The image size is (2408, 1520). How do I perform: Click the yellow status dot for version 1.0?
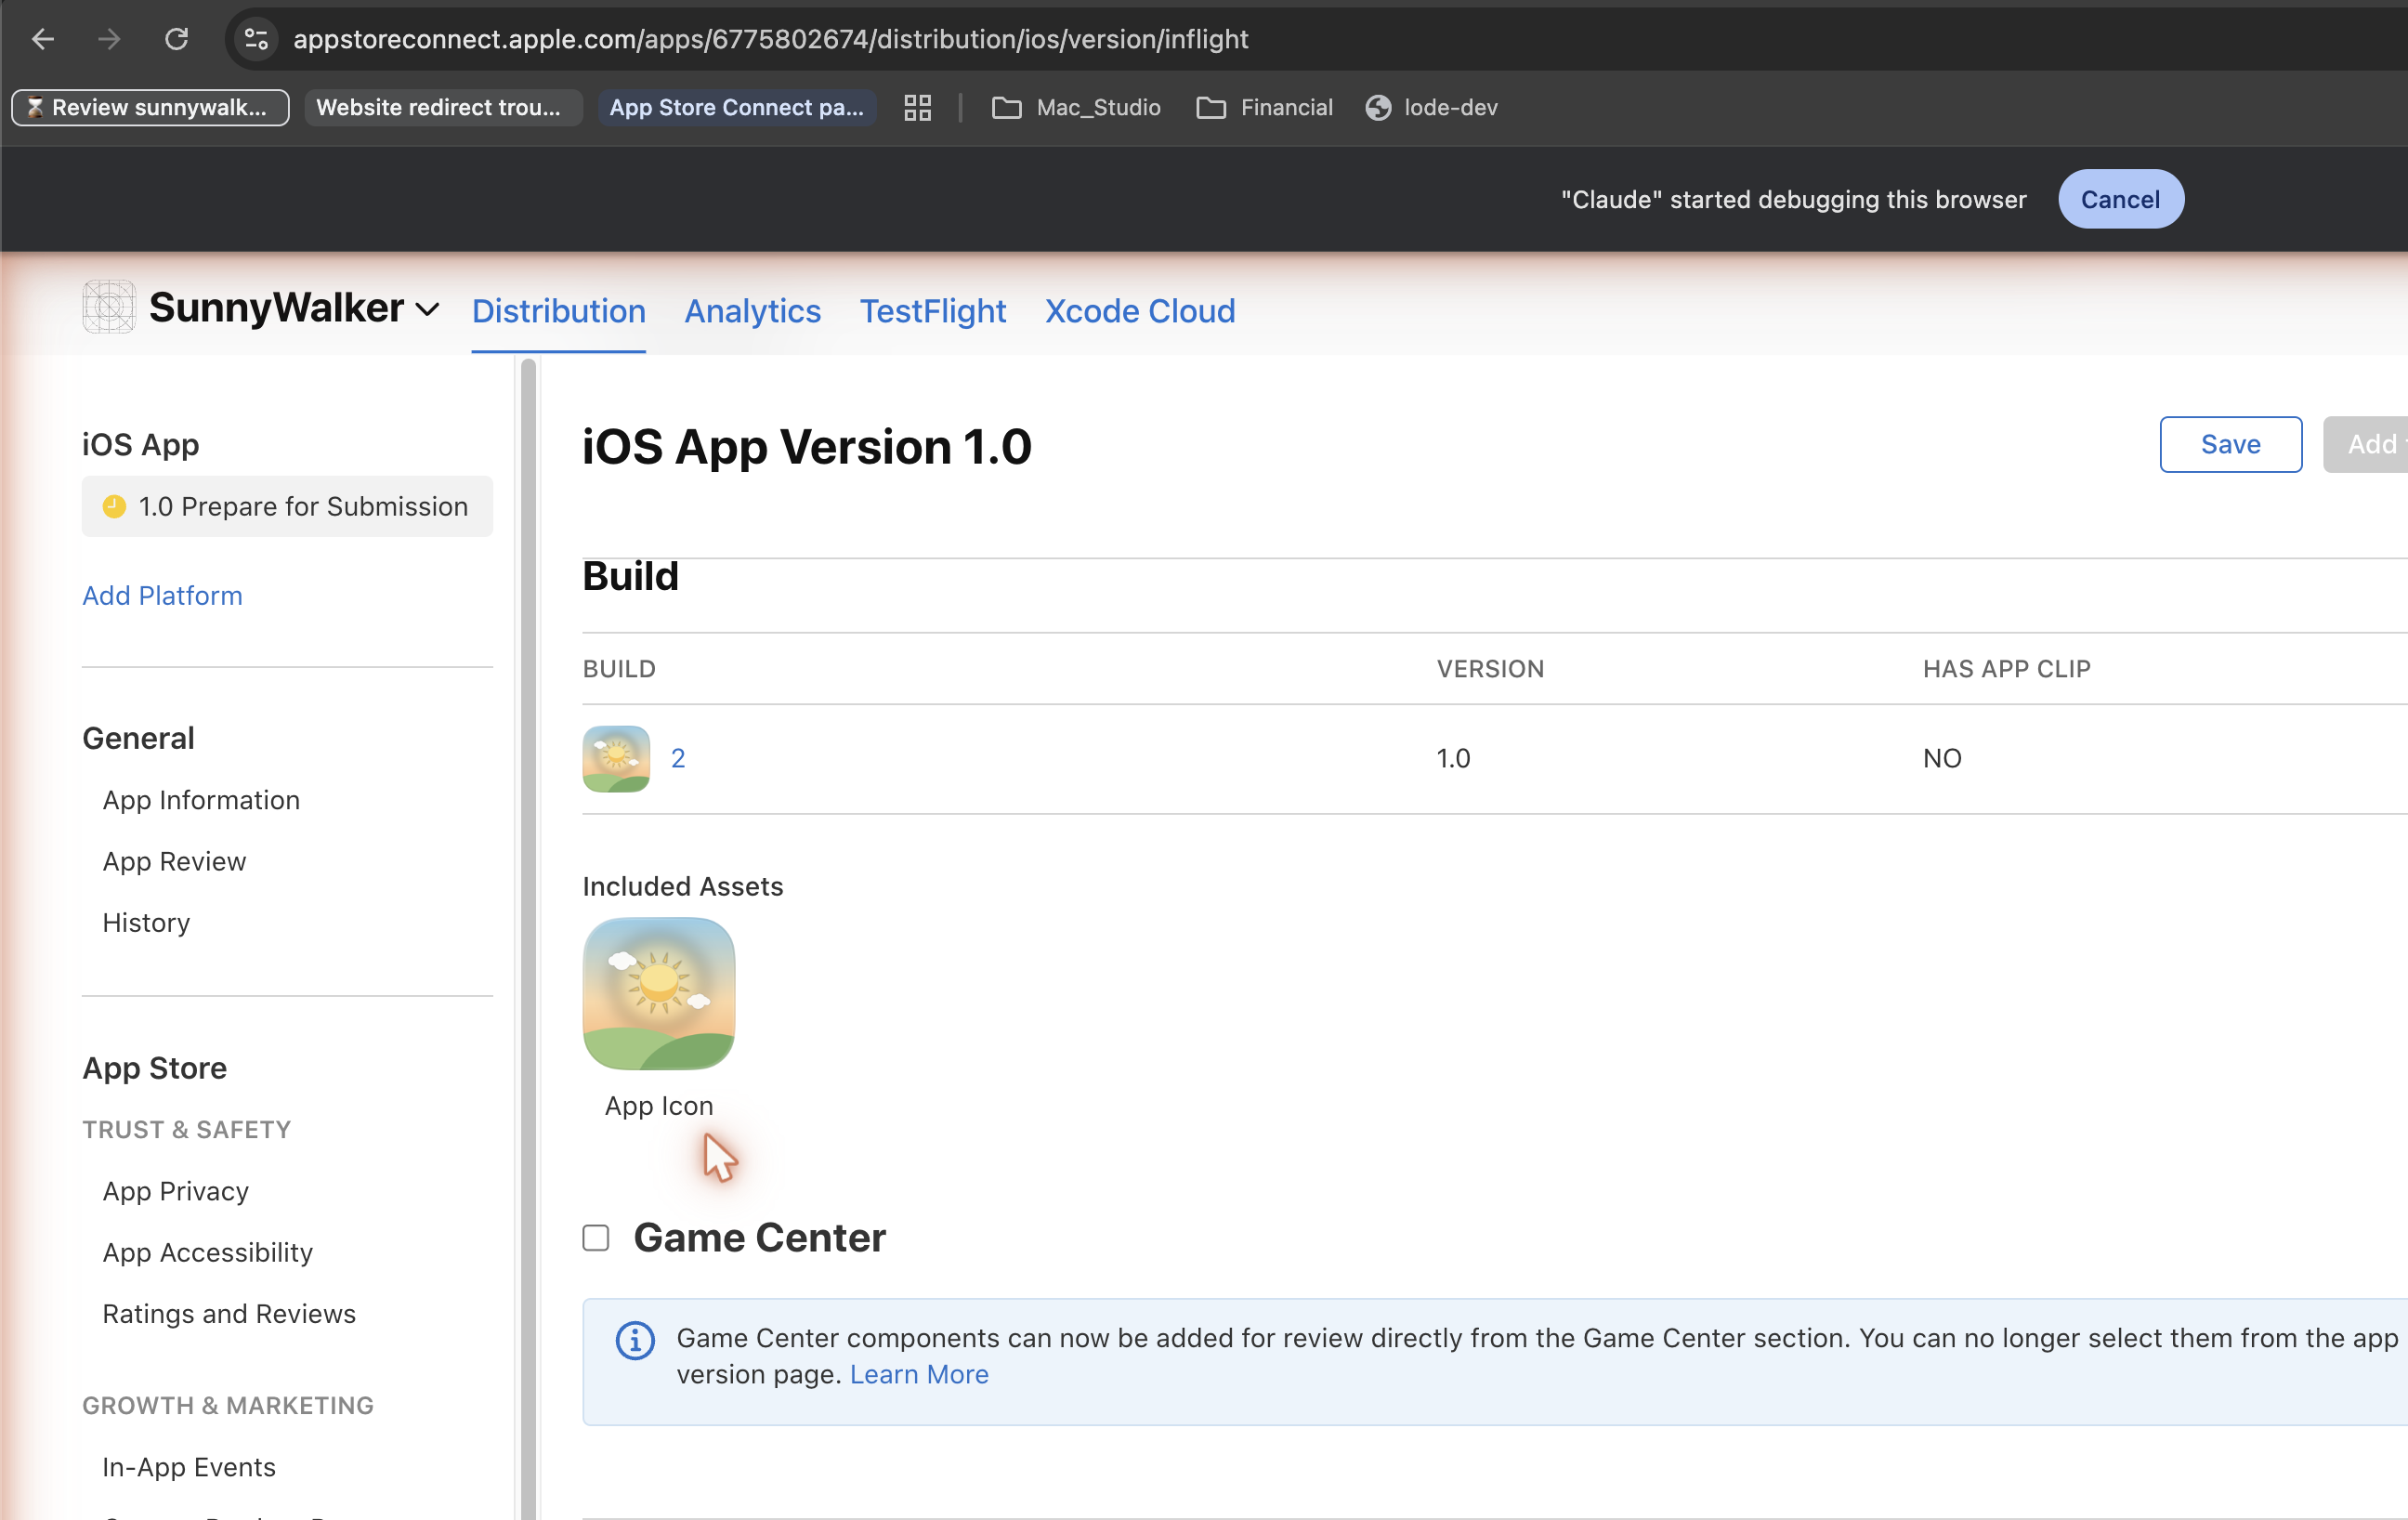pos(114,506)
